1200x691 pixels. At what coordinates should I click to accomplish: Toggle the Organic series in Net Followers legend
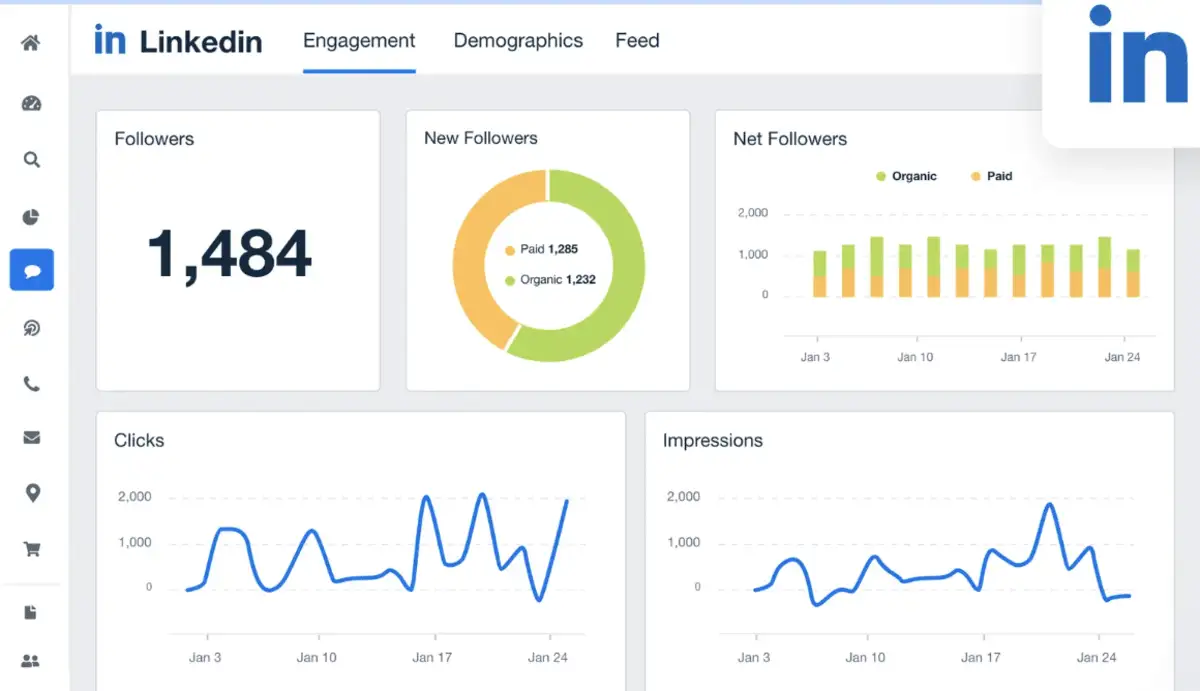(906, 176)
